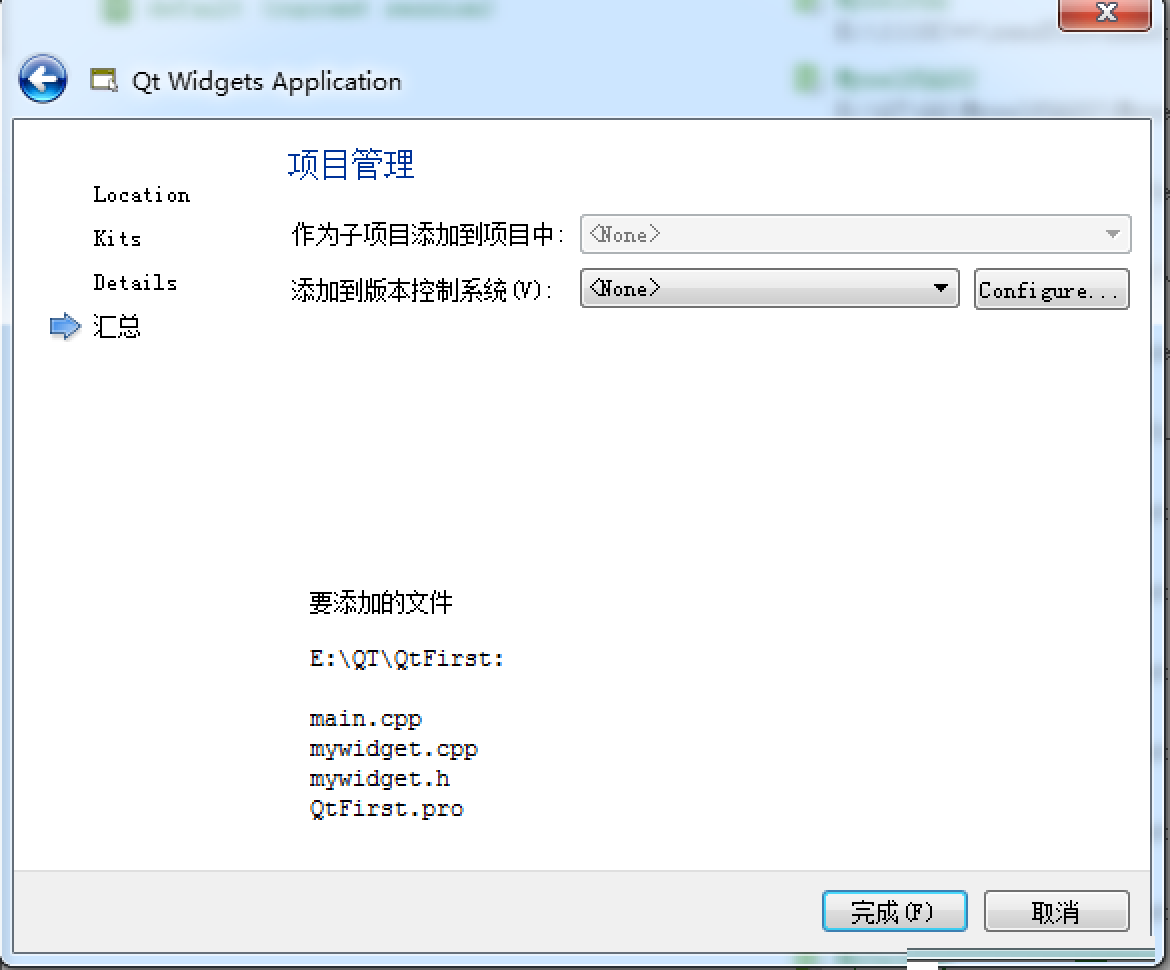Click the 添加到版本控制系统(V) label

click(x=421, y=290)
